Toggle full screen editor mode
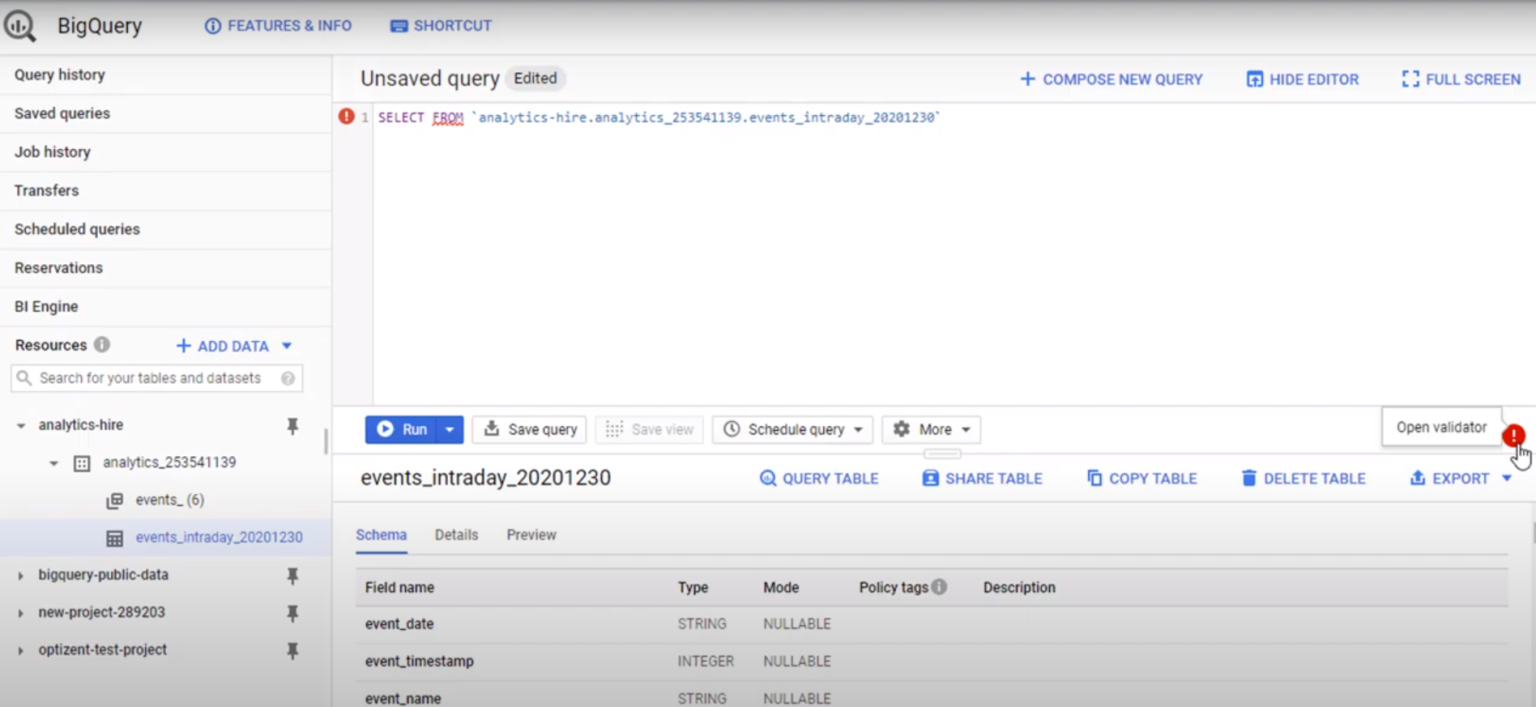The width and height of the screenshot is (1536, 707). click(x=1410, y=79)
